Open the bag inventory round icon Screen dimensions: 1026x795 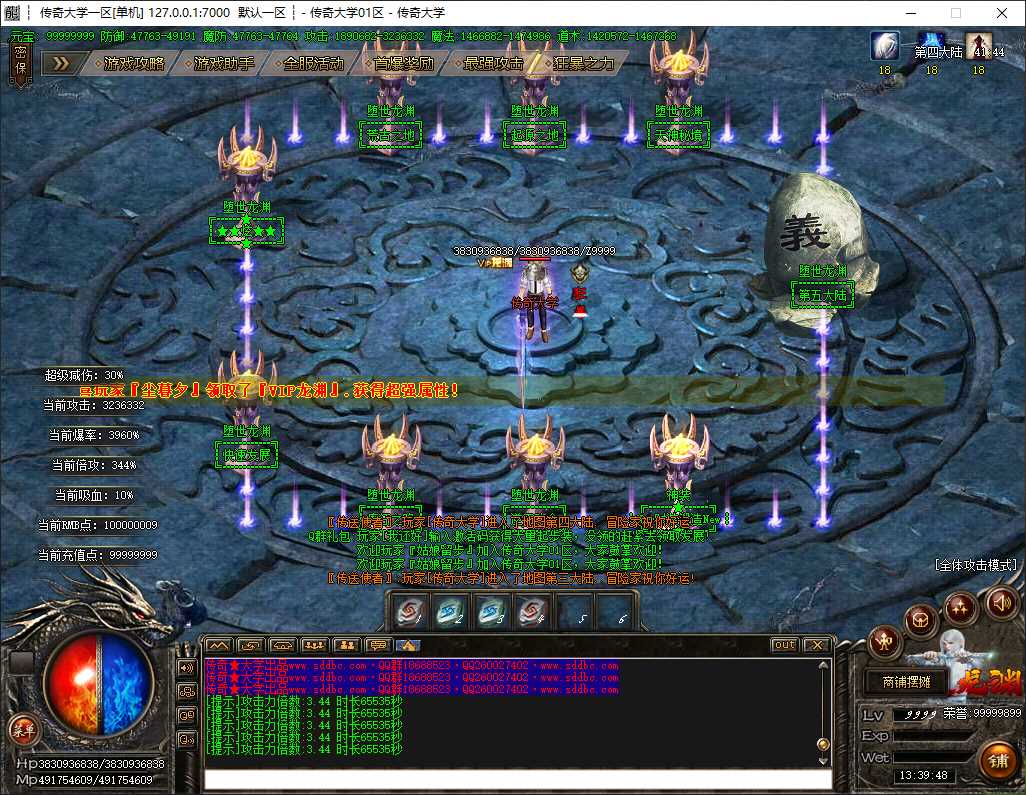[x=921, y=619]
